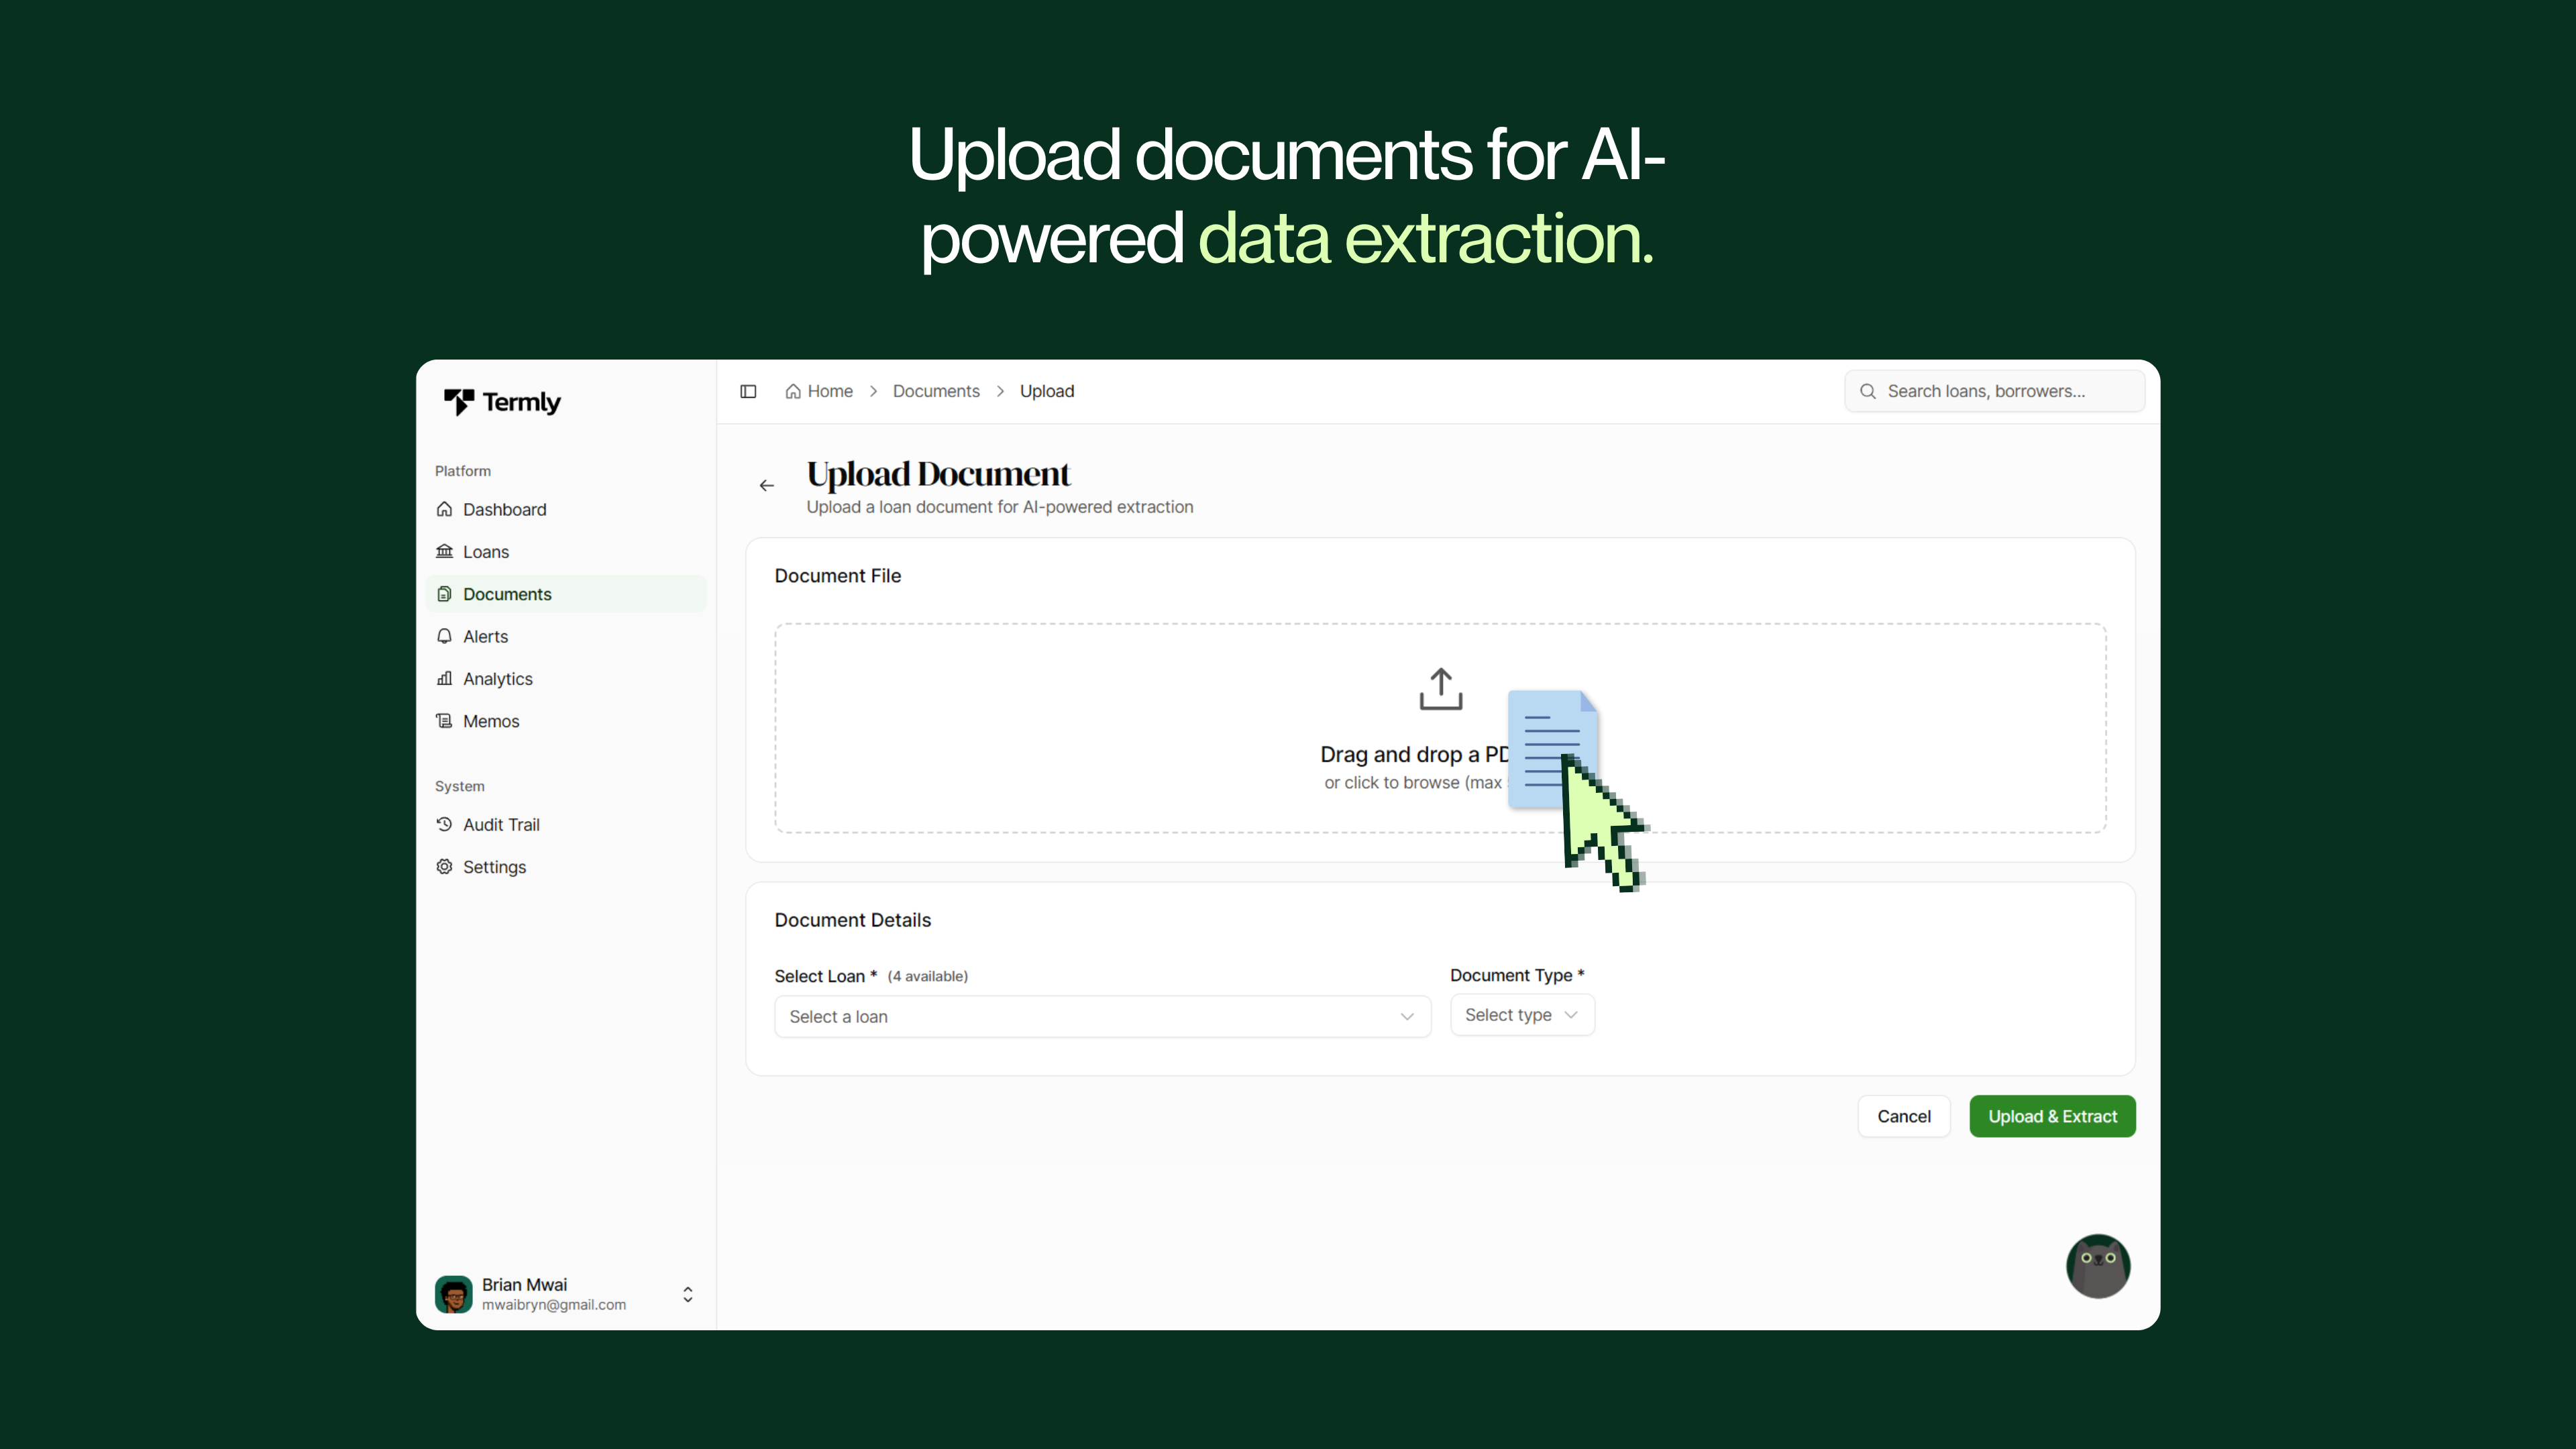The width and height of the screenshot is (2576, 1449).
Task: Click the upload arrow icon in dropzone
Action: pyautogui.click(x=1440, y=689)
